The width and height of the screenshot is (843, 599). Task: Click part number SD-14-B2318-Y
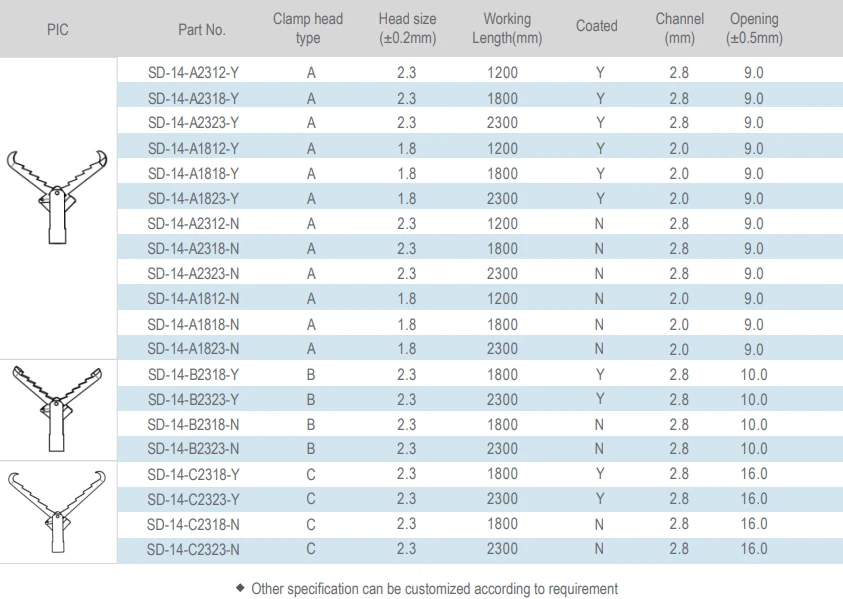(193, 375)
